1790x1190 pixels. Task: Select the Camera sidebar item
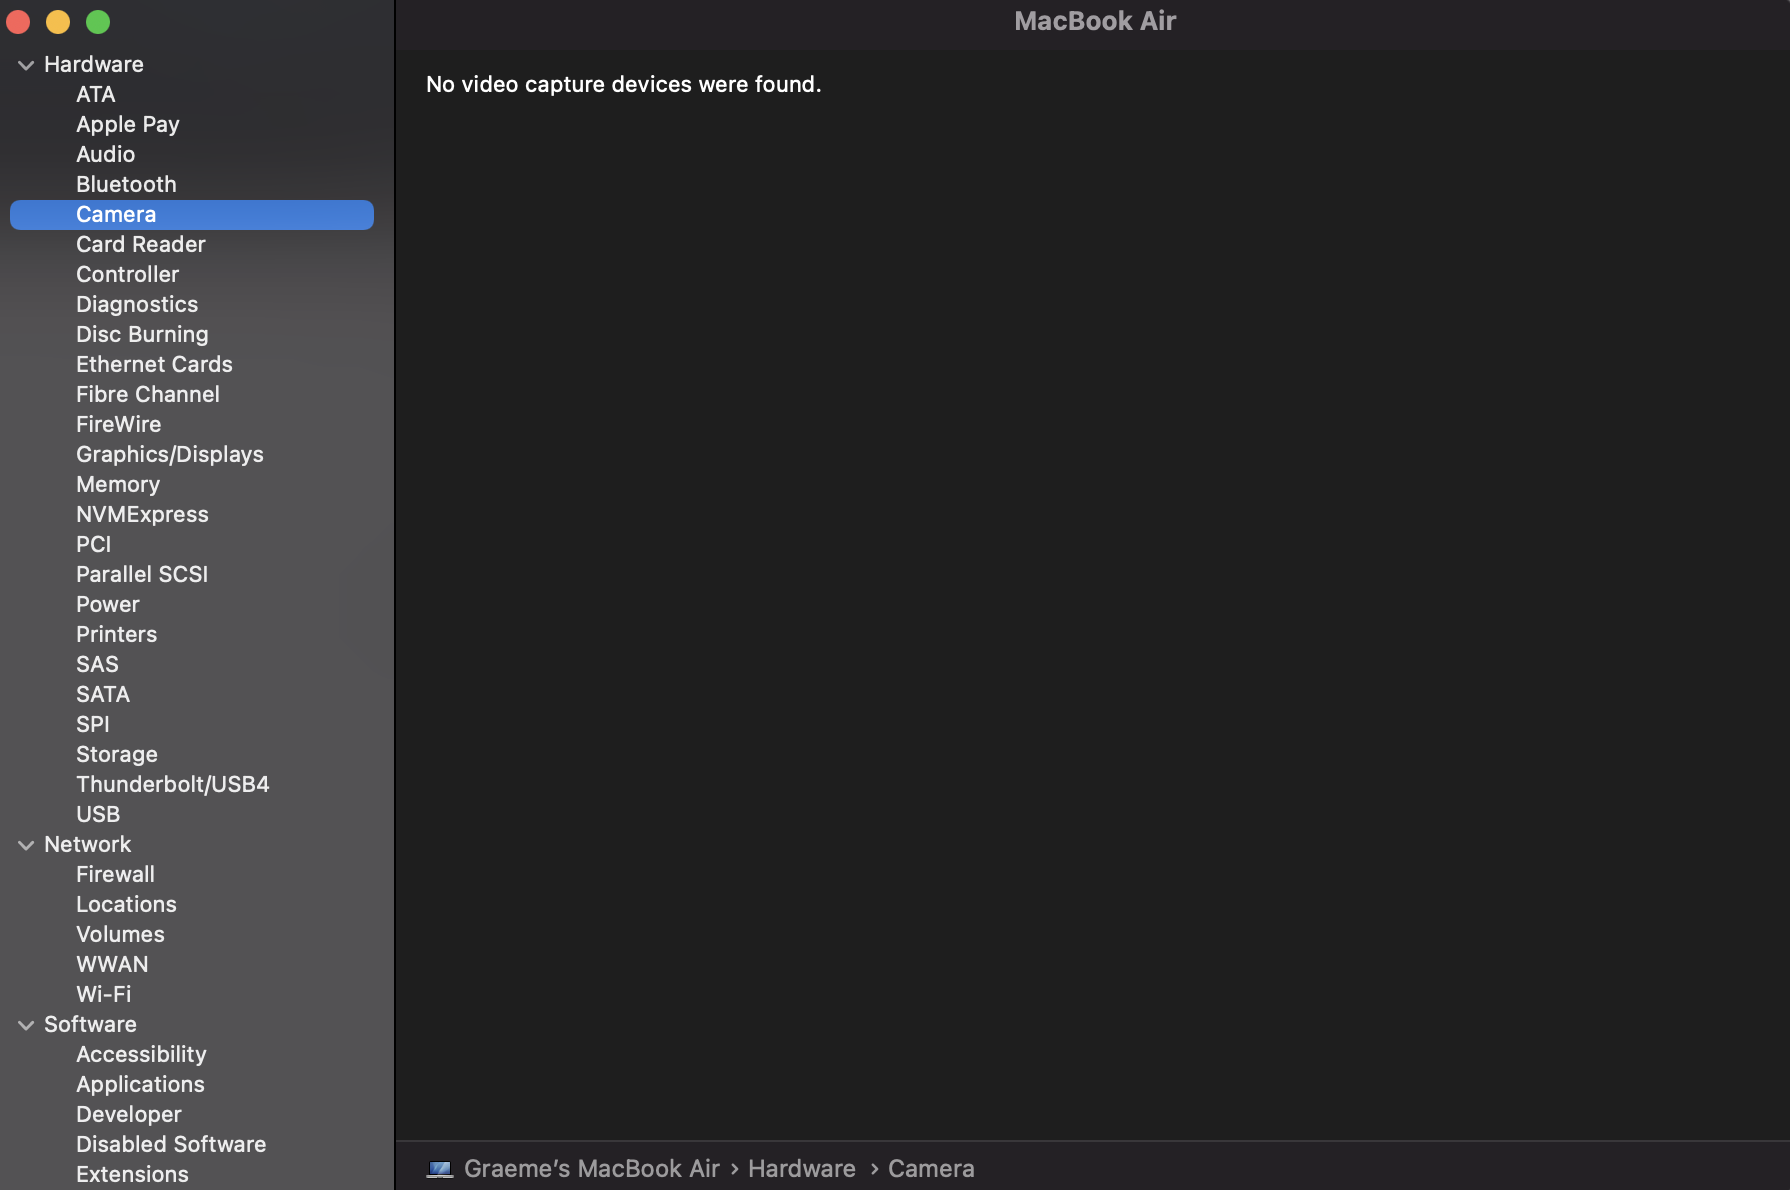(x=192, y=214)
